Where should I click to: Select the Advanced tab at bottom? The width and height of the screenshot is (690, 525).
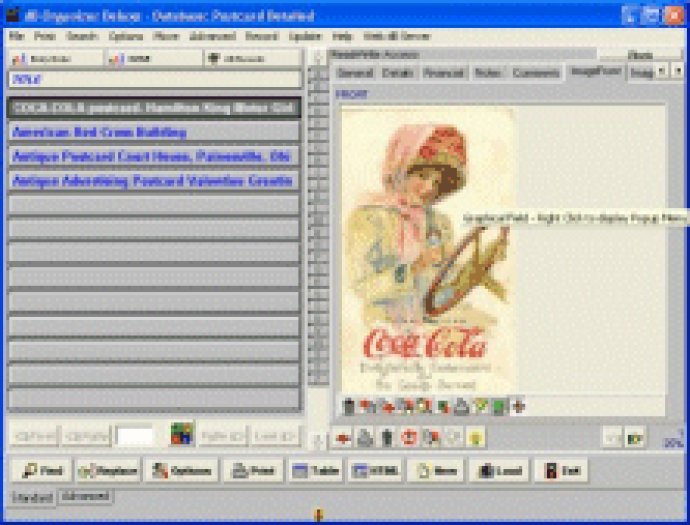85,496
